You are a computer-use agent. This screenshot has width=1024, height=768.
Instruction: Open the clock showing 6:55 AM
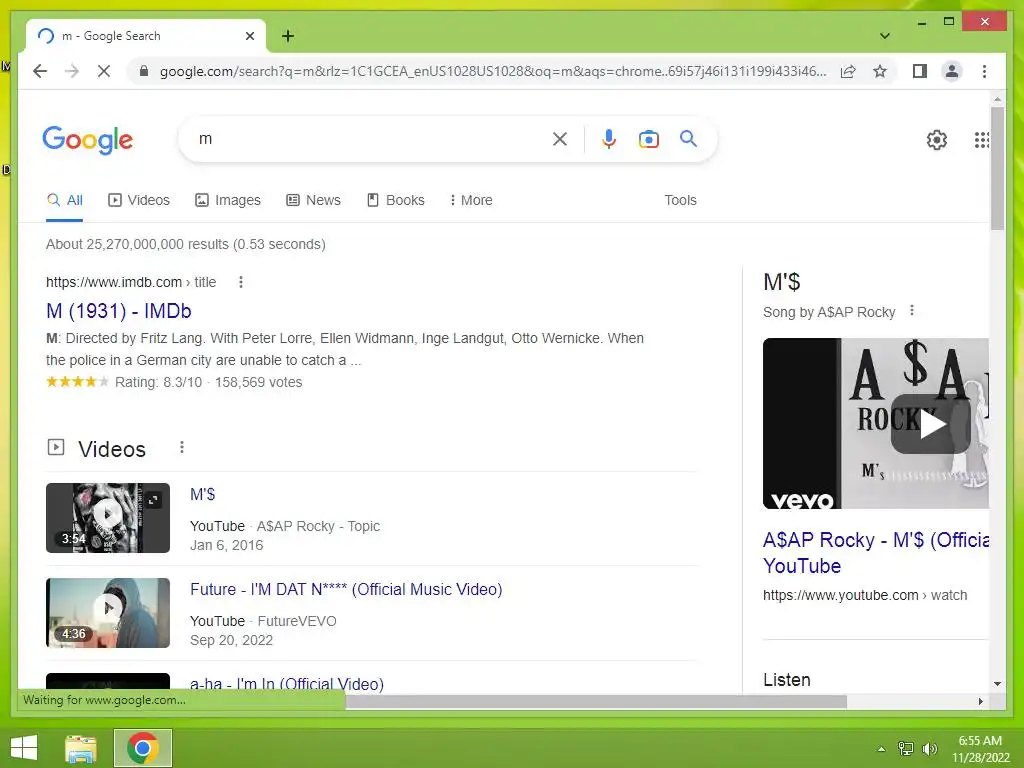tap(980, 748)
